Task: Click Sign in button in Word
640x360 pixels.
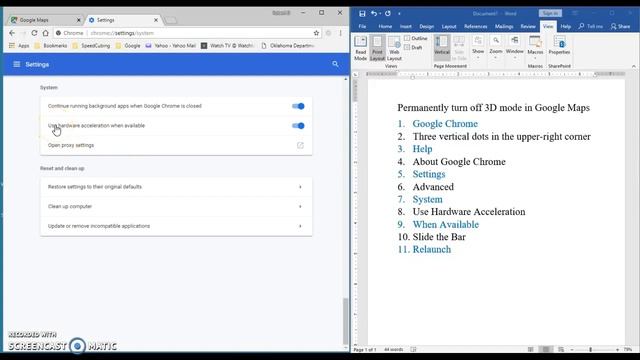Action: pos(550,13)
